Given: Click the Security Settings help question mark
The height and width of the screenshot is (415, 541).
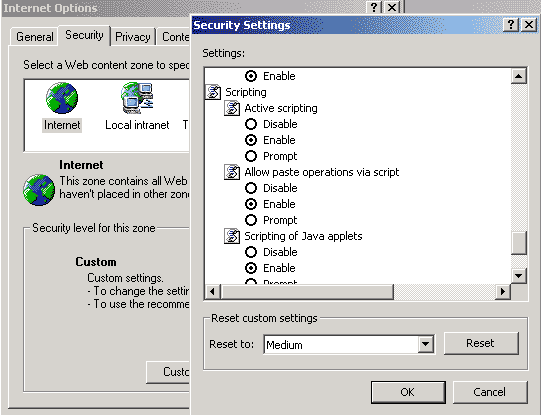Looking at the screenshot, I should 511,25.
